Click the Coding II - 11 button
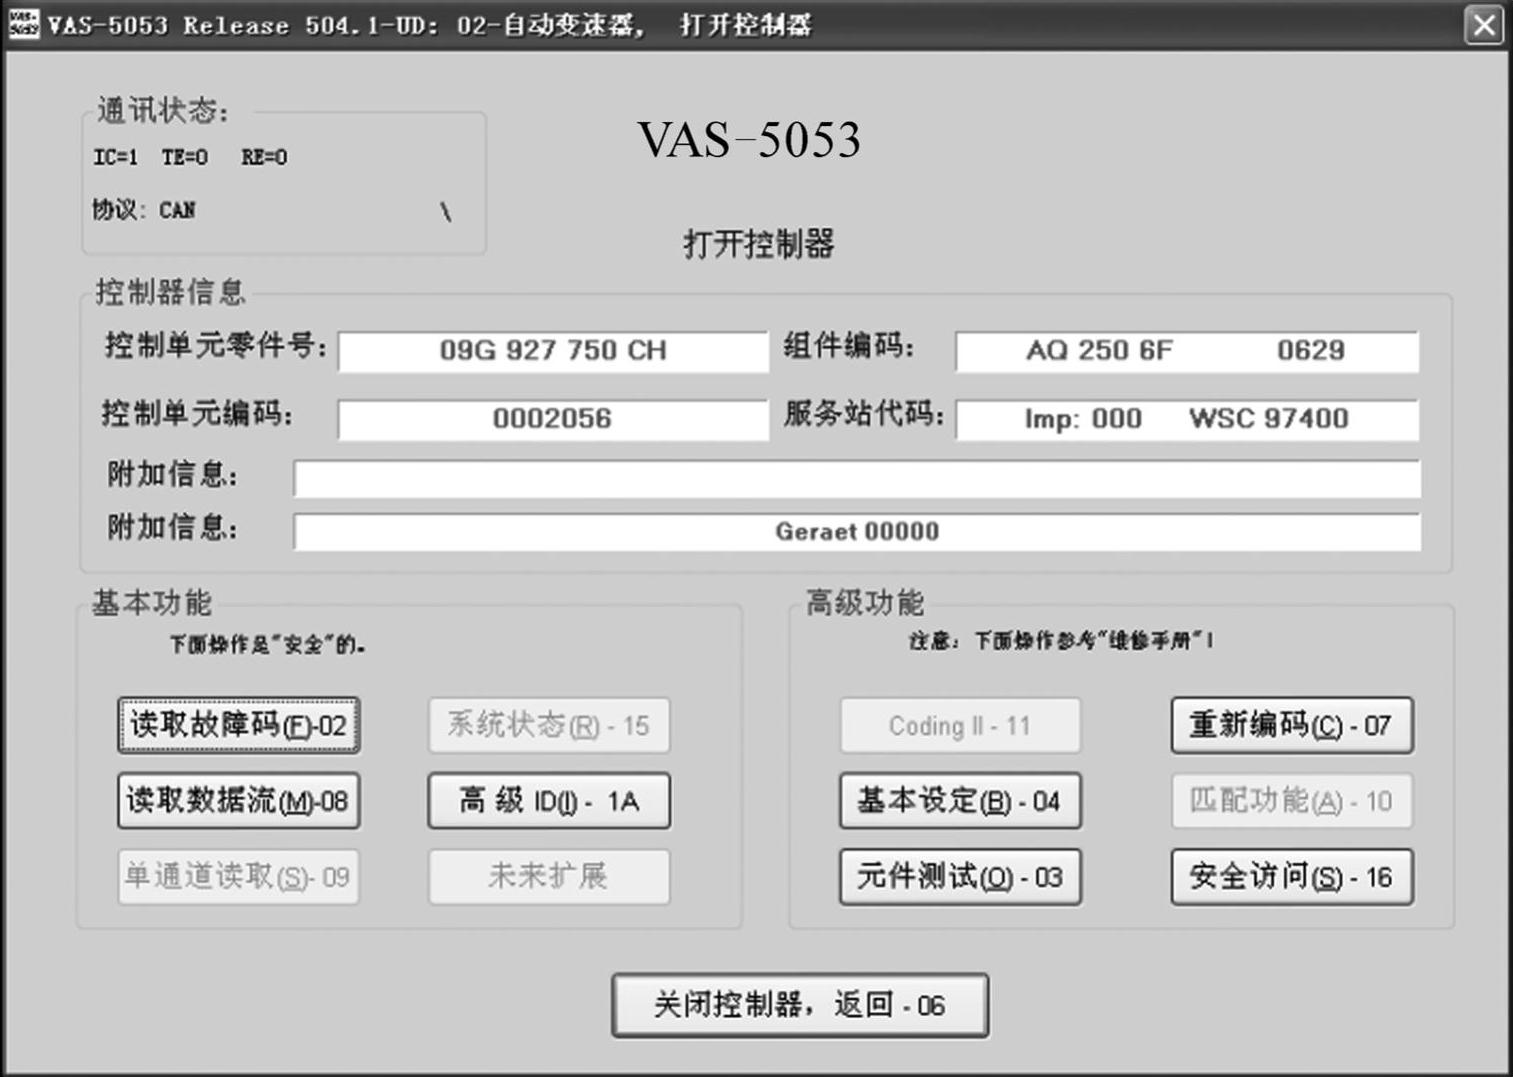Screen dimensions: 1513x1077 pos(960,725)
